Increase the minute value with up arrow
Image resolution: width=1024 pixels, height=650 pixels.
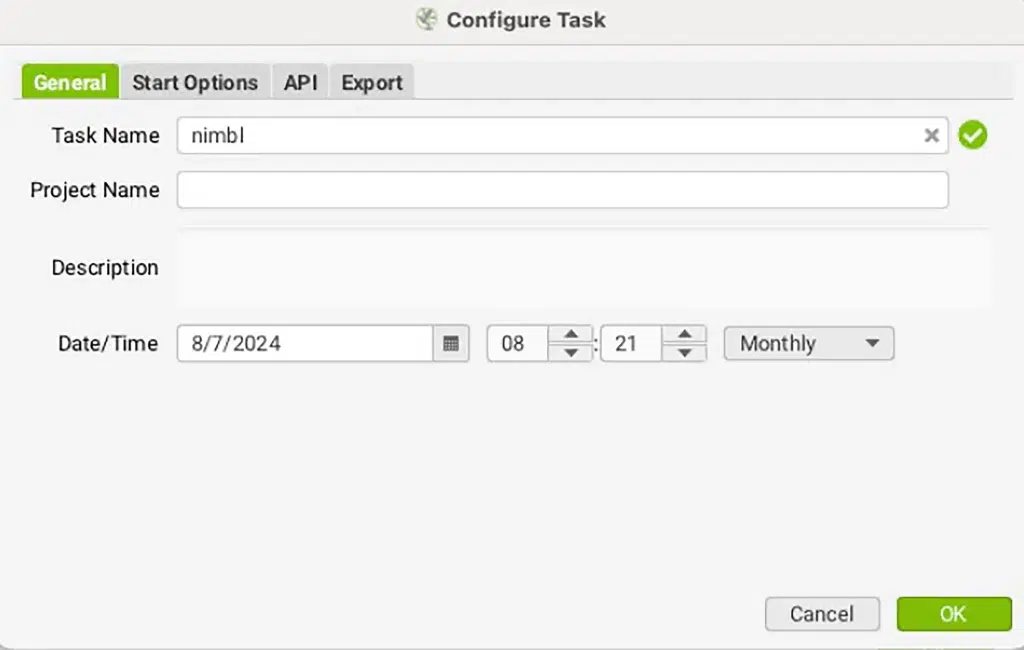tap(684, 334)
